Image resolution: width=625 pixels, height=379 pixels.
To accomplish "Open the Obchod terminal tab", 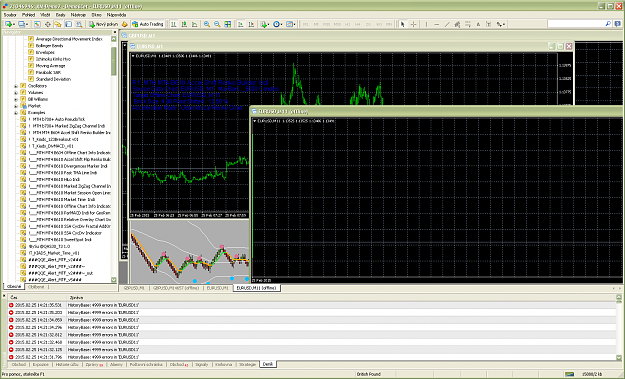I will (x=18, y=365).
